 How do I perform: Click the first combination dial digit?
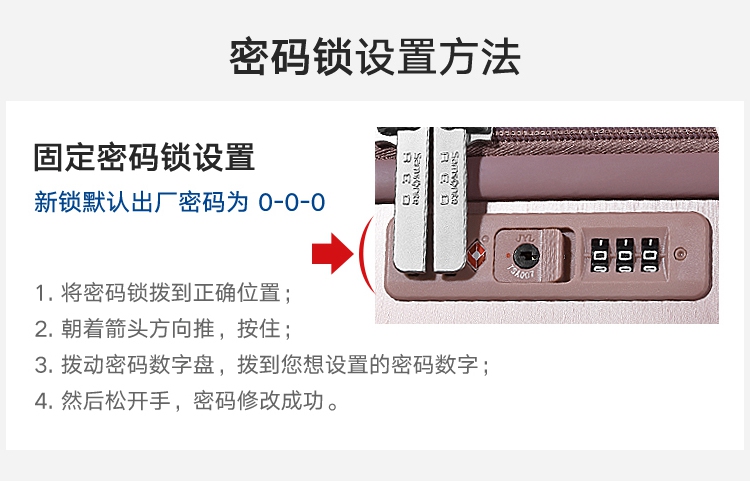(x=599, y=255)
